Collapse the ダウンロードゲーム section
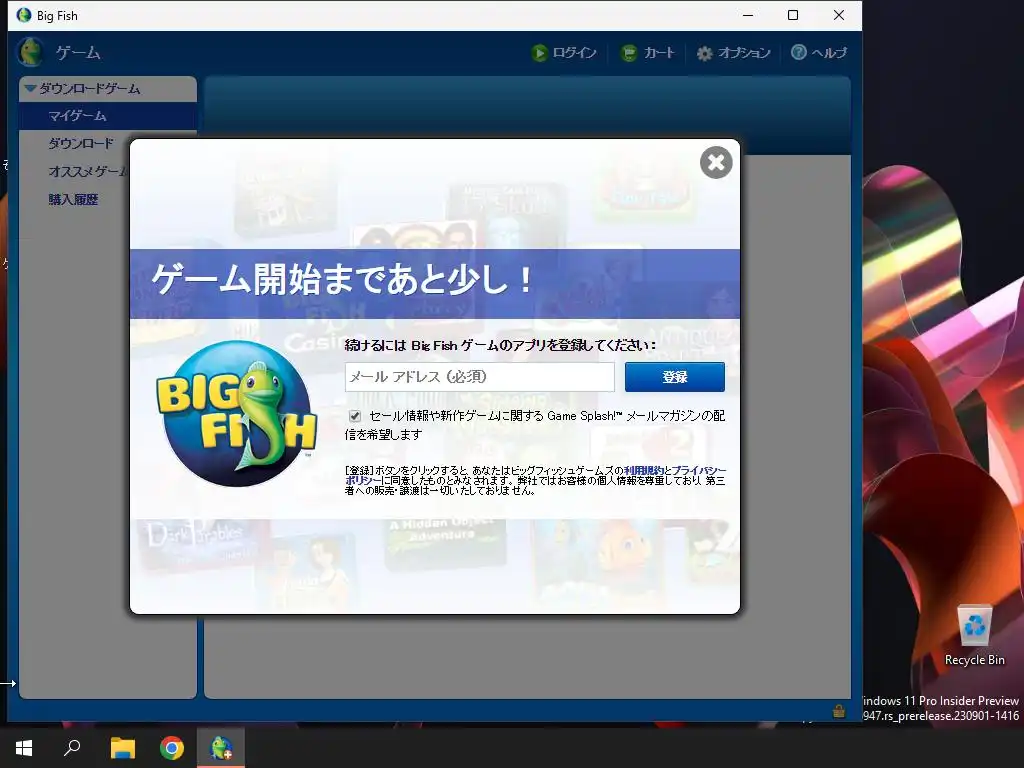Image resolution: width=1024 pixels, height=768 pixels. (30, 88)
